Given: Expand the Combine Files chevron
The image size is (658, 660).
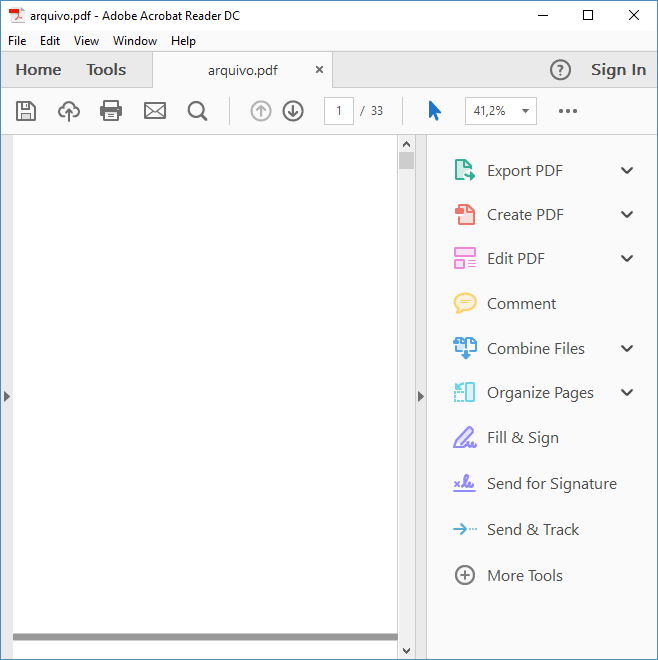Looking at the screenshot, I should 627,348.
